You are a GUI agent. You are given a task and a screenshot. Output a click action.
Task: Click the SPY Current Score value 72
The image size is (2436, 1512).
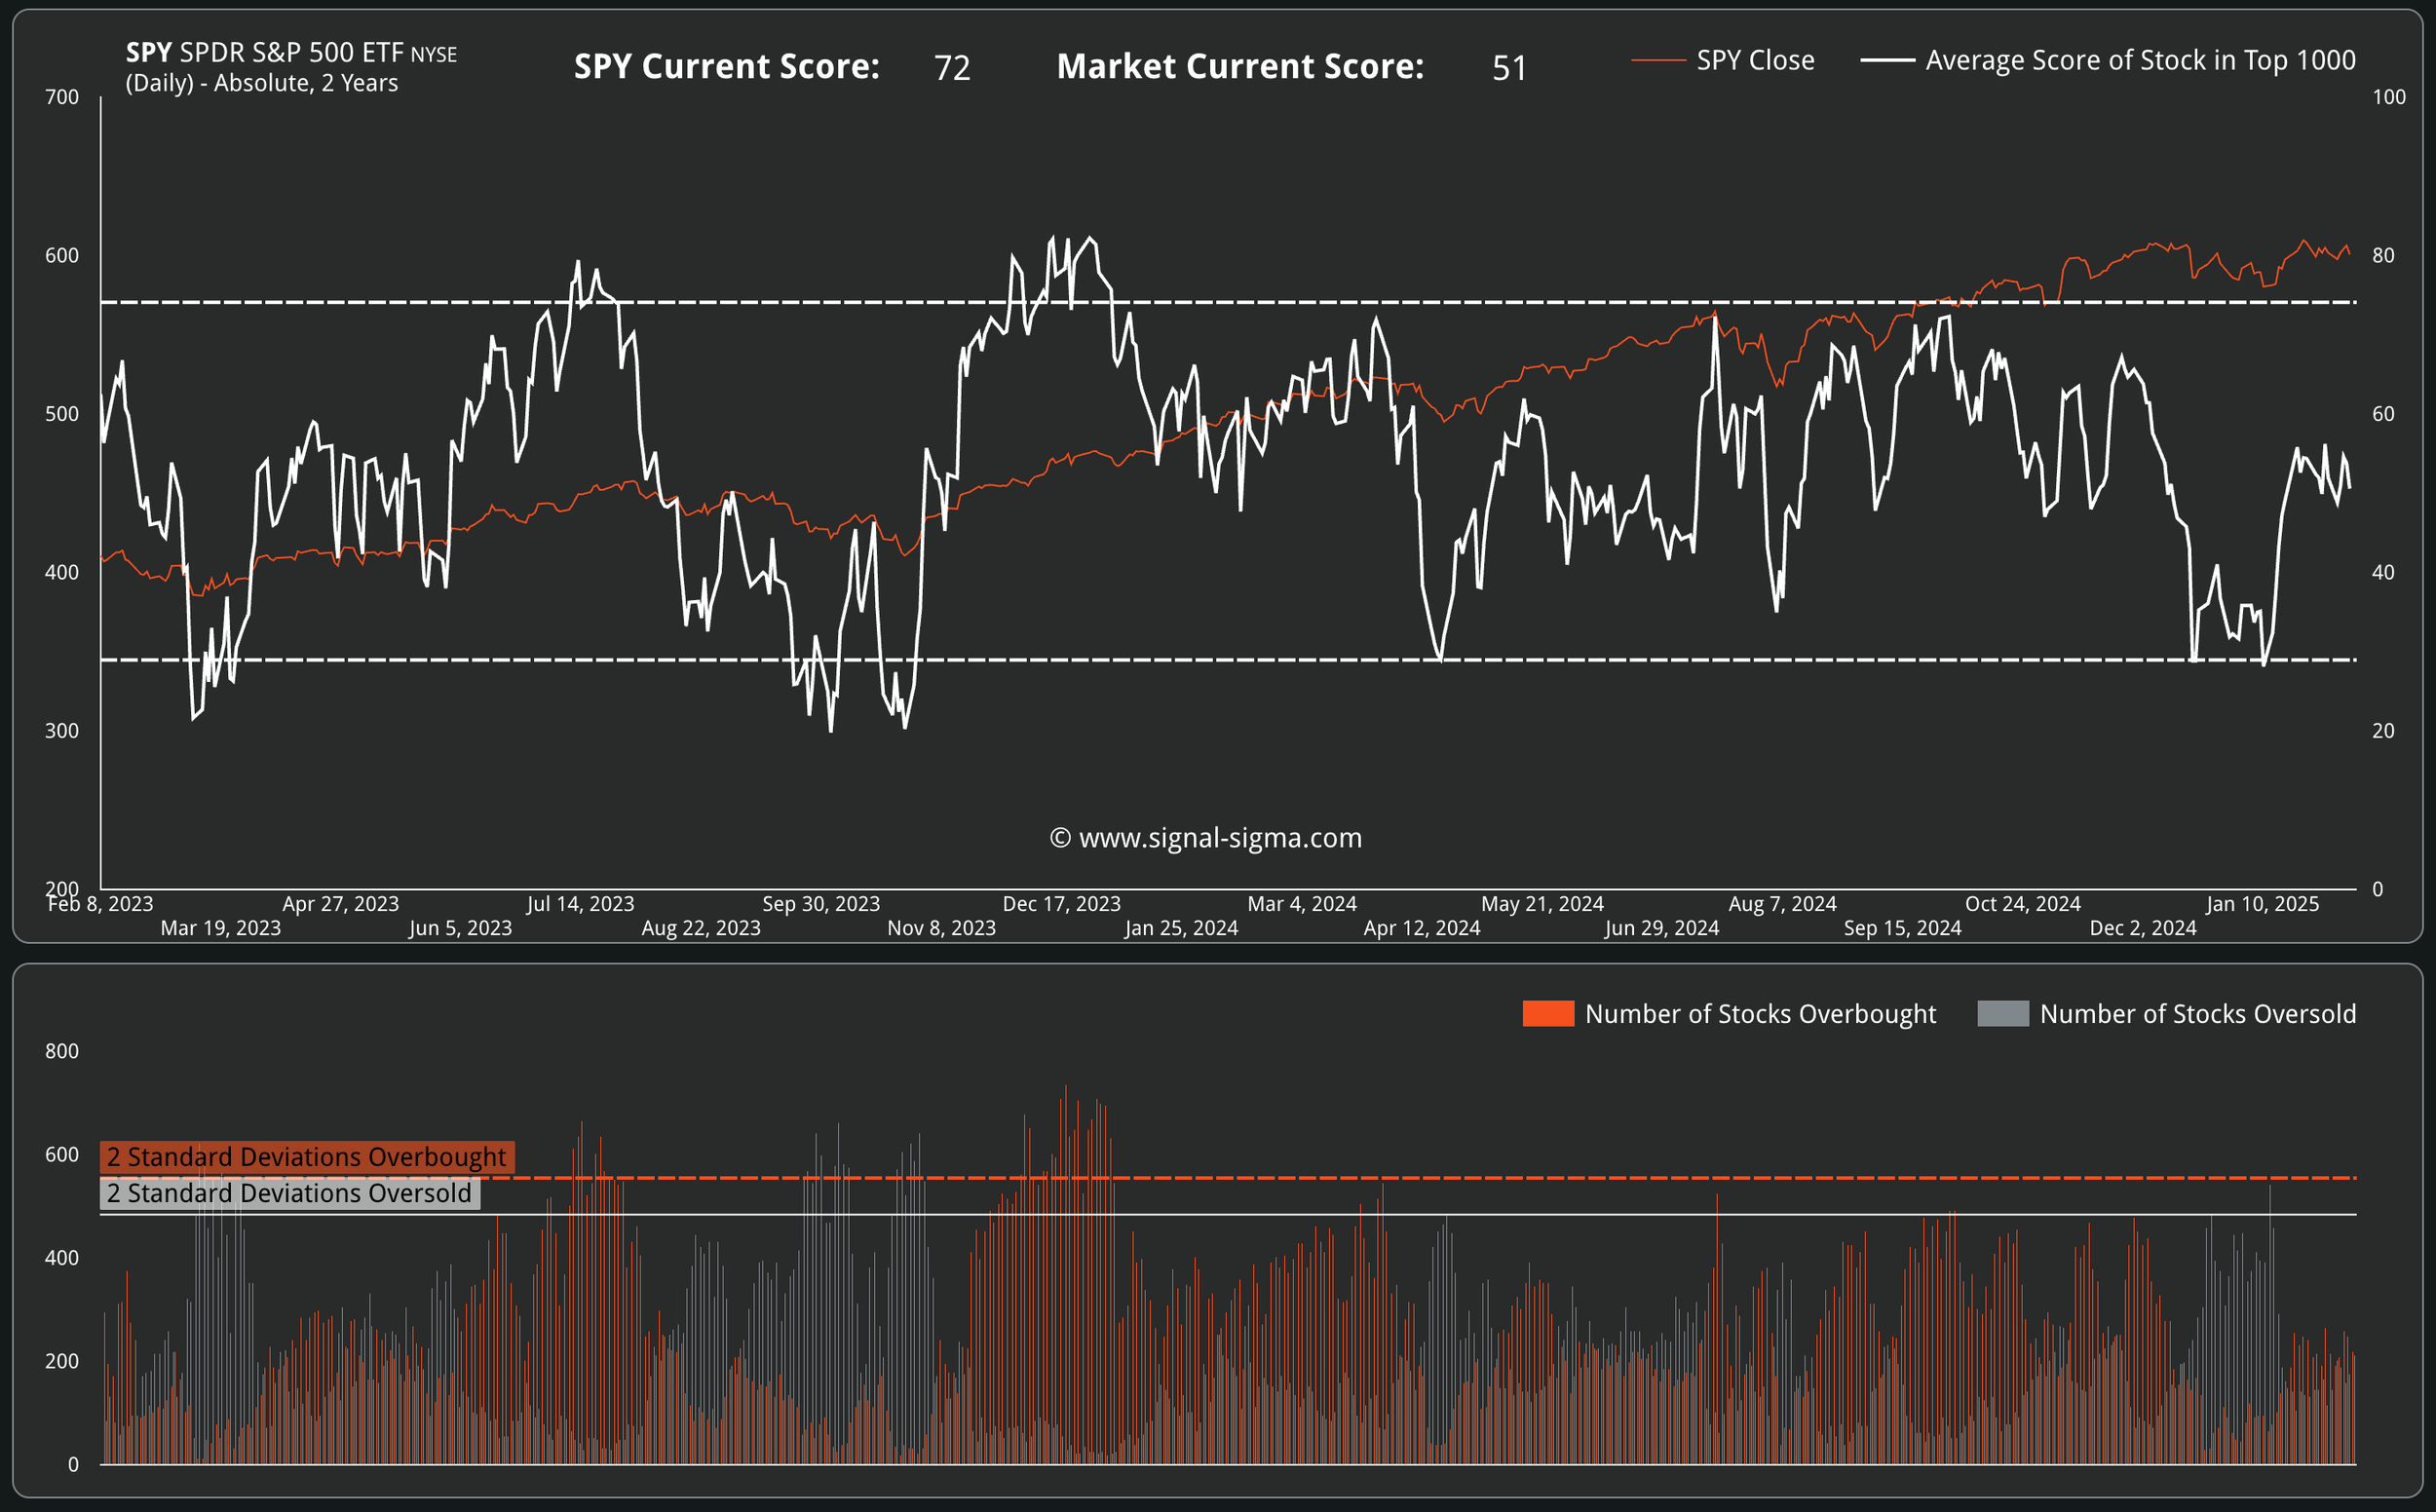(951, 68)
